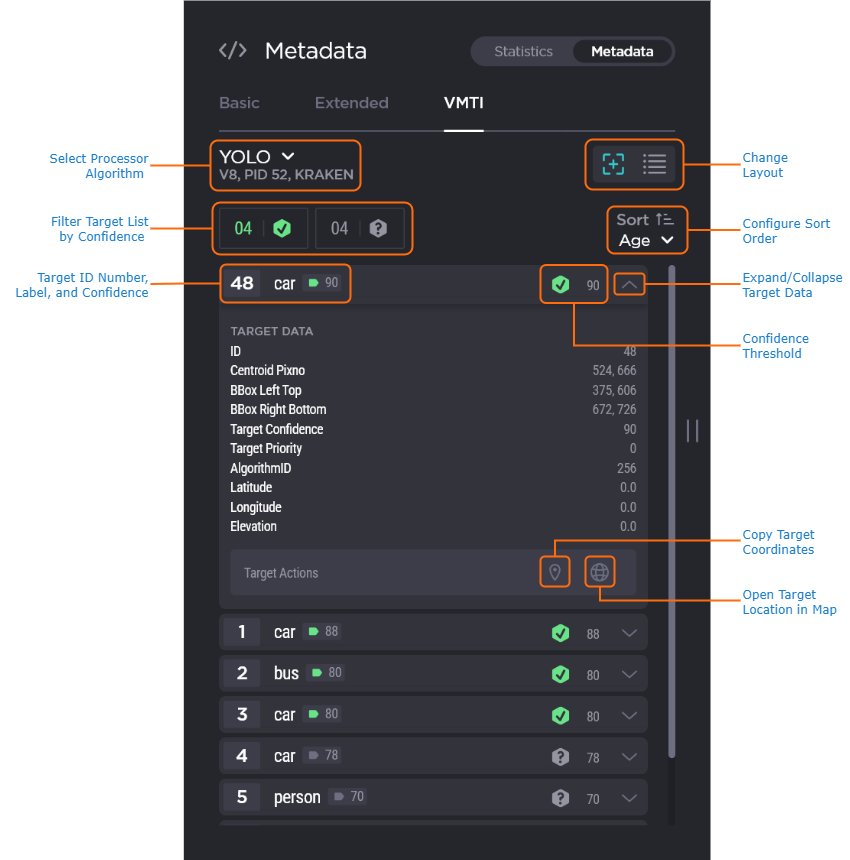Viewport: 850px width, 860px height.
Task: Open the YOLO processor algorithm dropdown
Action: [x=258, y=157]
